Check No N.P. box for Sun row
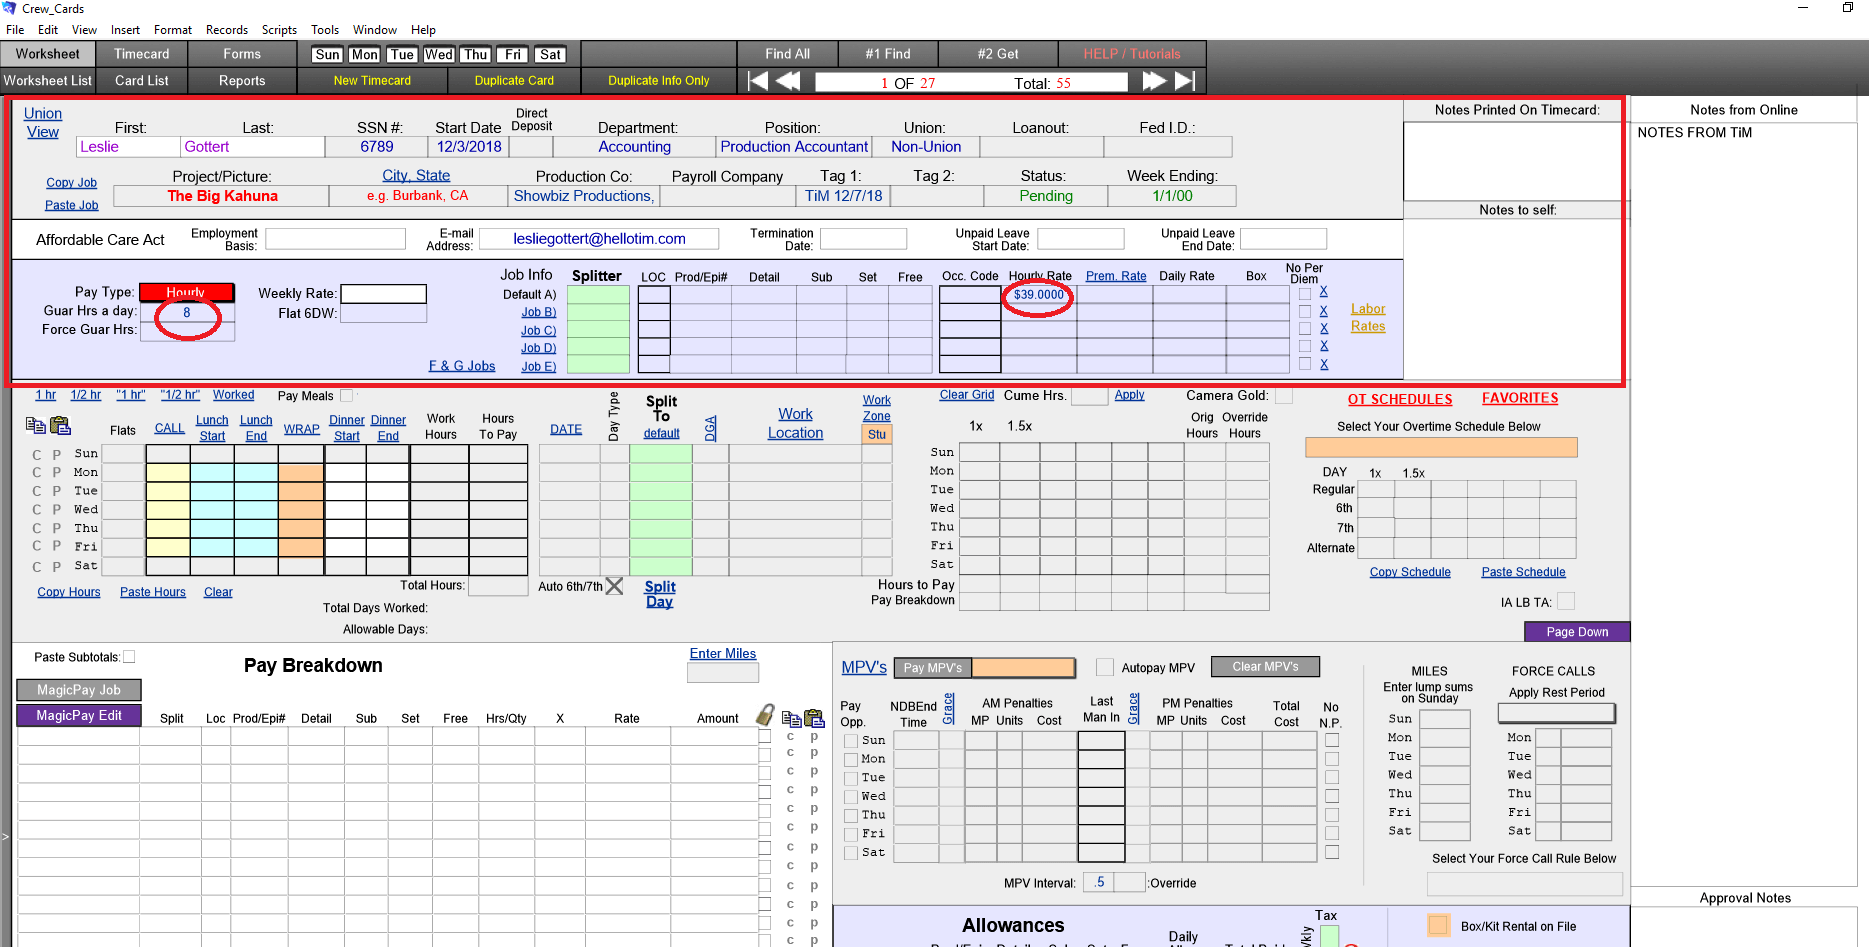 pyautogui.click(x=1332, y=740)
